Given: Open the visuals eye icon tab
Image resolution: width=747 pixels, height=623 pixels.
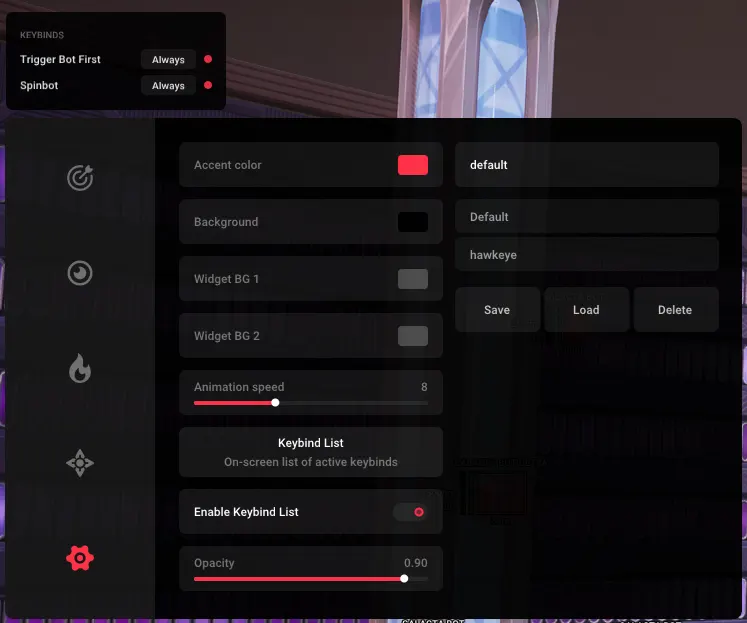Looking at the screenshot, I should [80, 273].
